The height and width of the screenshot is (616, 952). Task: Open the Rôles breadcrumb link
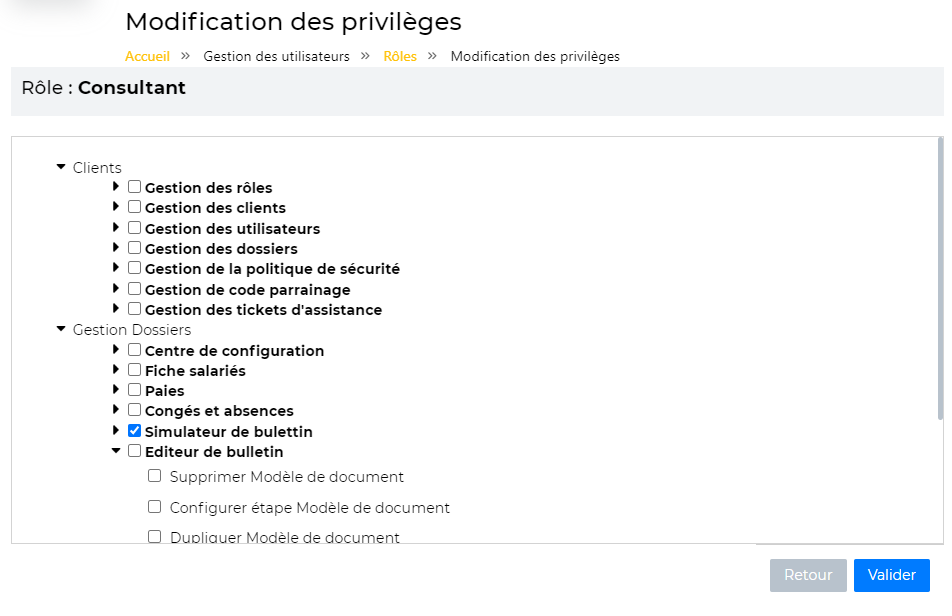click(400, 57)
